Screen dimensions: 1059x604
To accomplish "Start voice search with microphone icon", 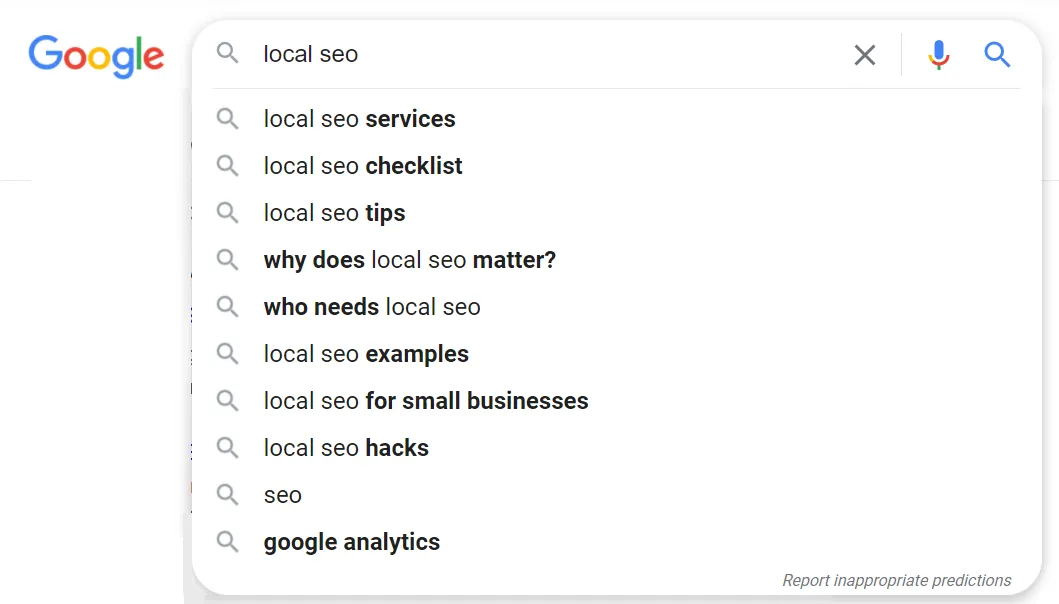I will pos(938,55).
